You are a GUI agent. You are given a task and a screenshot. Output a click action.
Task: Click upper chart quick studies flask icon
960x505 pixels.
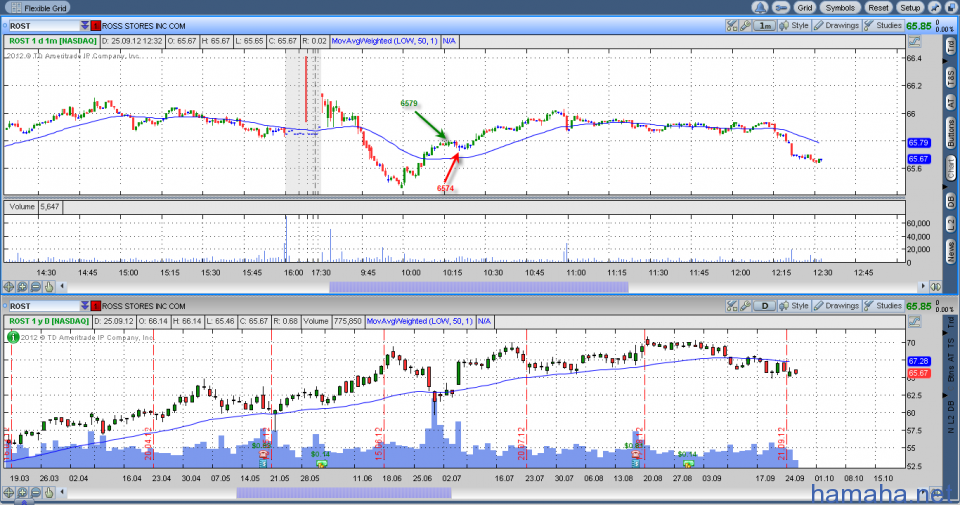pos(731,26)
